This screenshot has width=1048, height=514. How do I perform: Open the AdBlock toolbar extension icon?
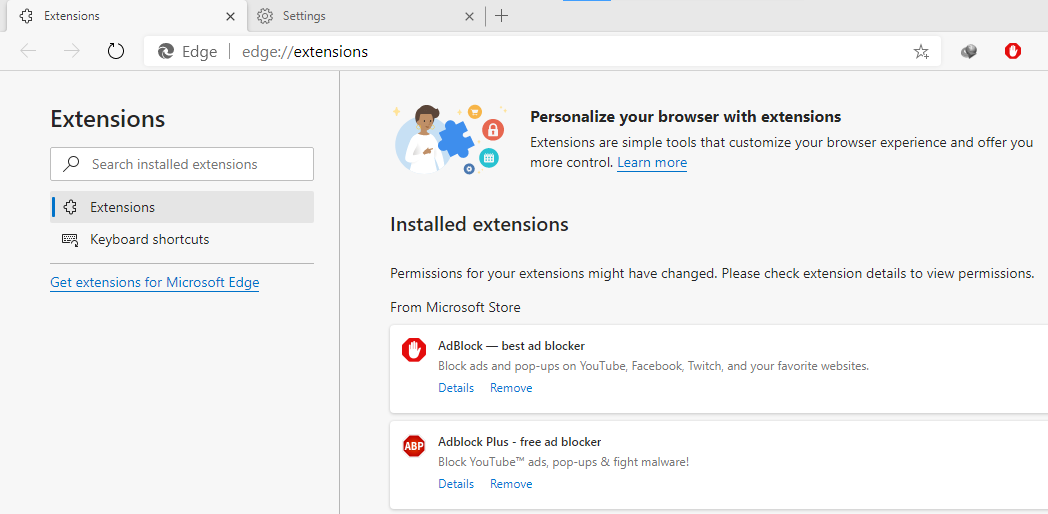pos(1013,51)
